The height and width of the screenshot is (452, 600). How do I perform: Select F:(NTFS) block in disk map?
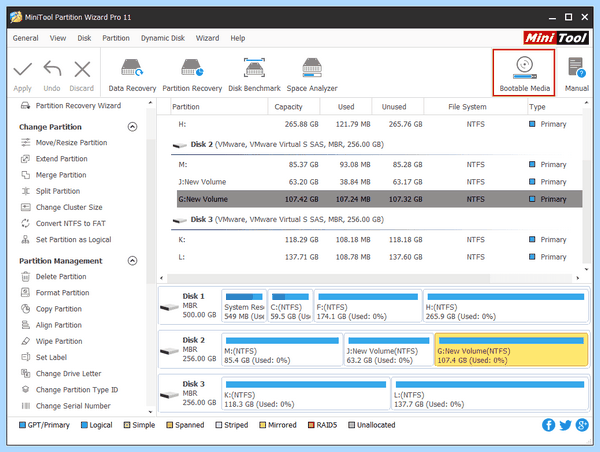368,306
